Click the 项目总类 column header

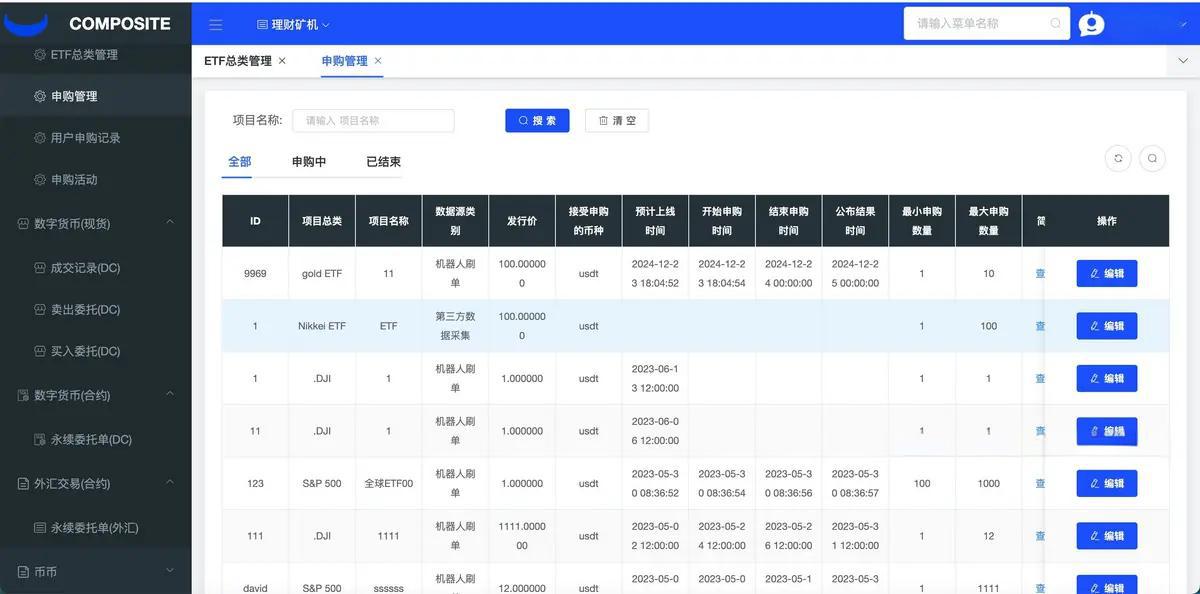tap(322, 221)
